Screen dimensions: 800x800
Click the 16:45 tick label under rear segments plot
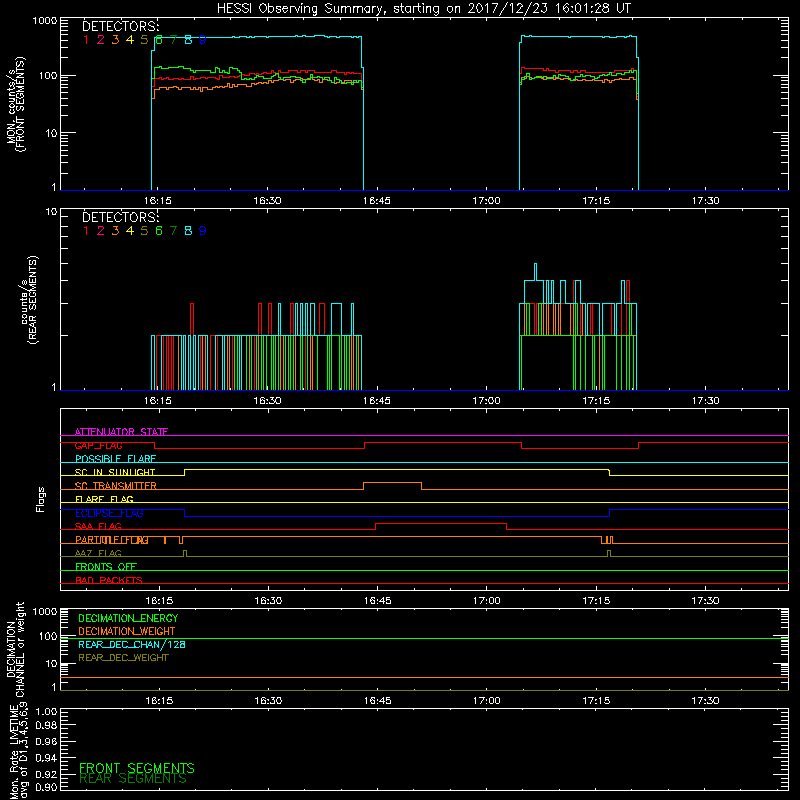377,401
